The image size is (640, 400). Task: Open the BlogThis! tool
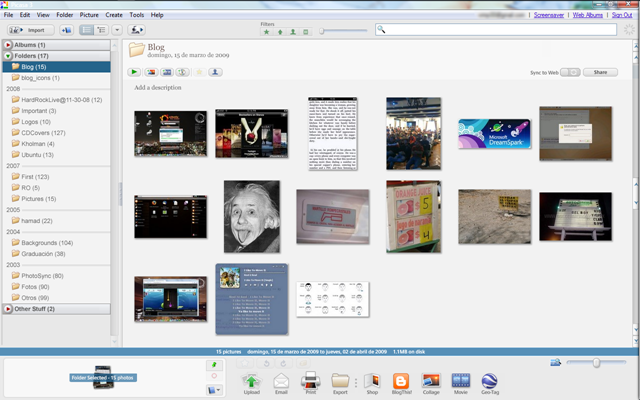coord(401,384)
